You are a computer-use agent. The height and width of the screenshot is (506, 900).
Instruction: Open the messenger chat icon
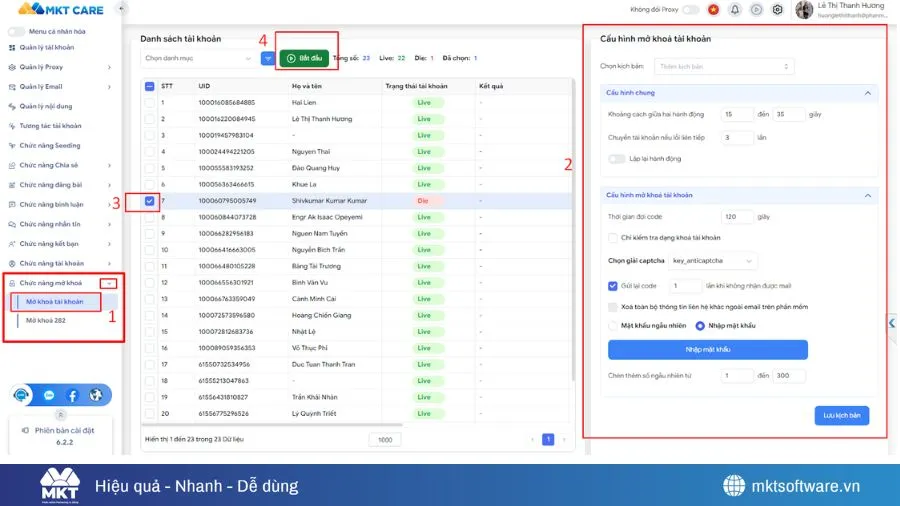(49, 395)
